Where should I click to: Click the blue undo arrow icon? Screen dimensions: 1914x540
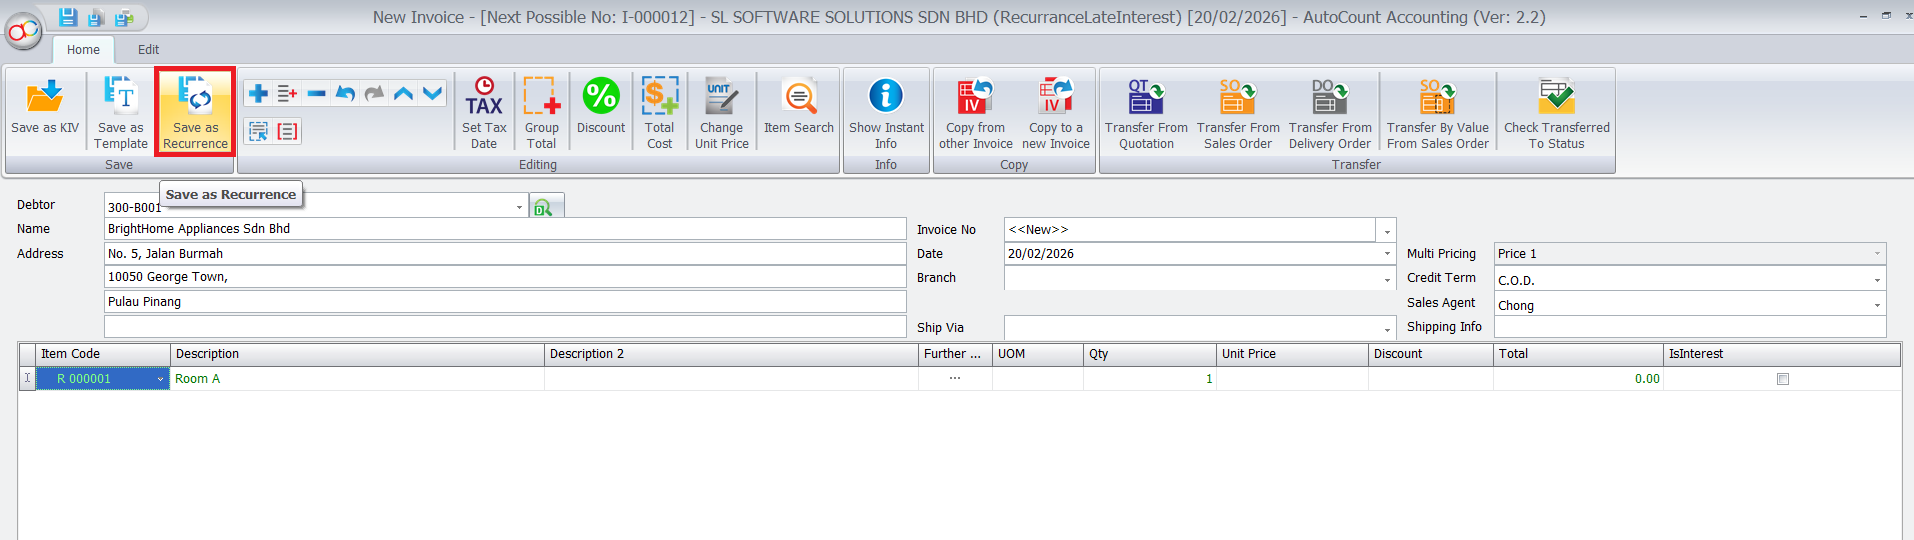(x=345, y=93)
